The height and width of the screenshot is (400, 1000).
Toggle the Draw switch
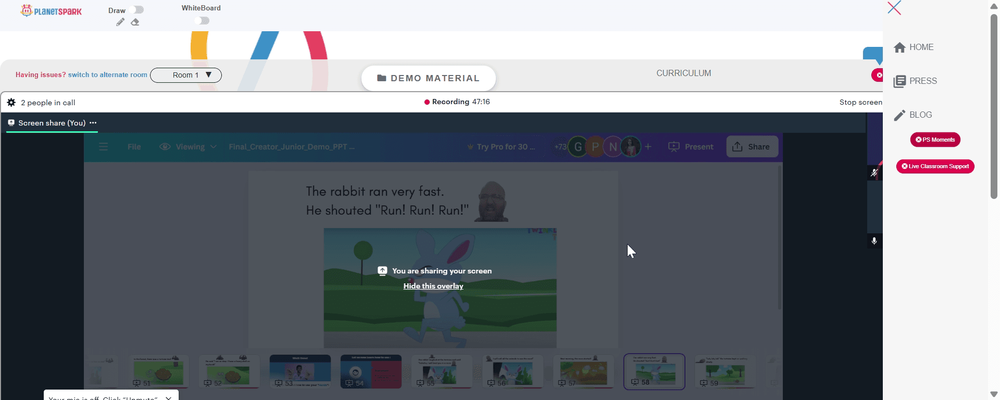[136, 10]
